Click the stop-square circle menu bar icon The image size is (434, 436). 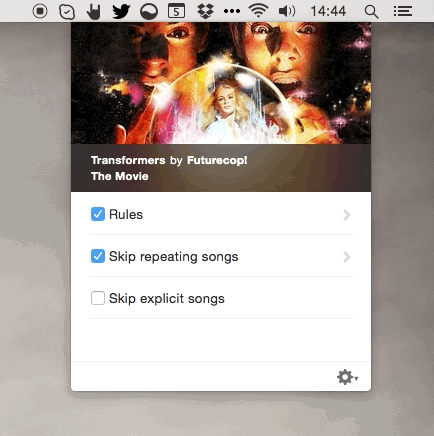[40, 11]
